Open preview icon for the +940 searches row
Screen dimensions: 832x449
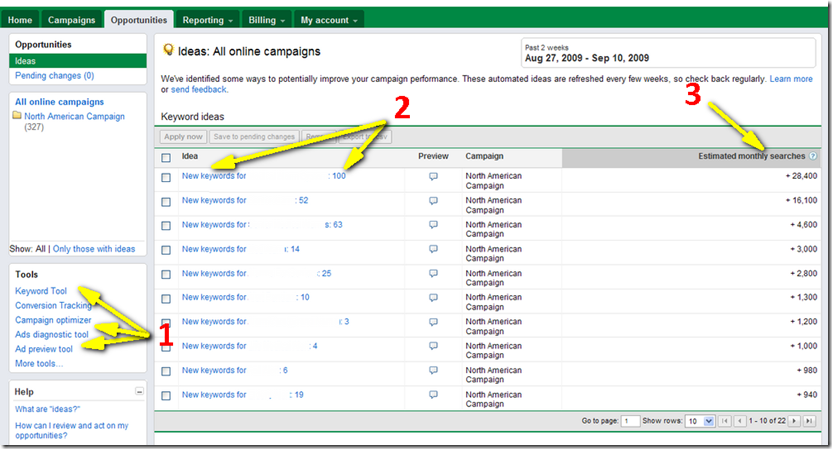(x=434, y=395)
